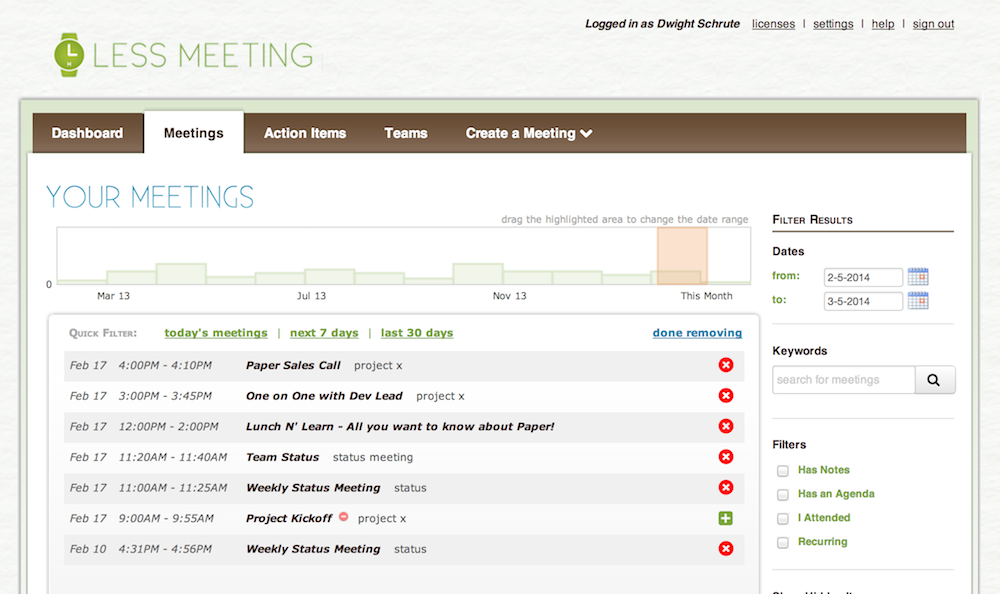Click the Has an Agenda filter label
Screen dimensions: 1000x594
(x=836, y=494)
